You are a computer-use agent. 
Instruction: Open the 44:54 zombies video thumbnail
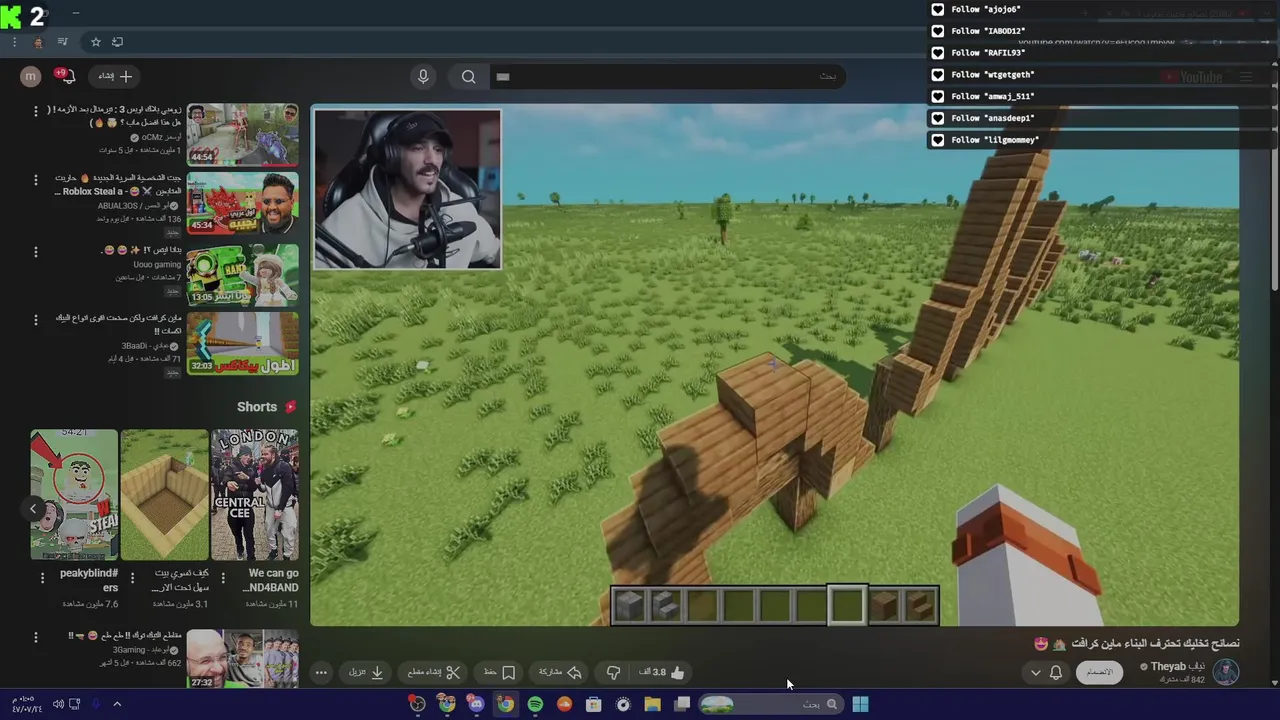(242, 134)
